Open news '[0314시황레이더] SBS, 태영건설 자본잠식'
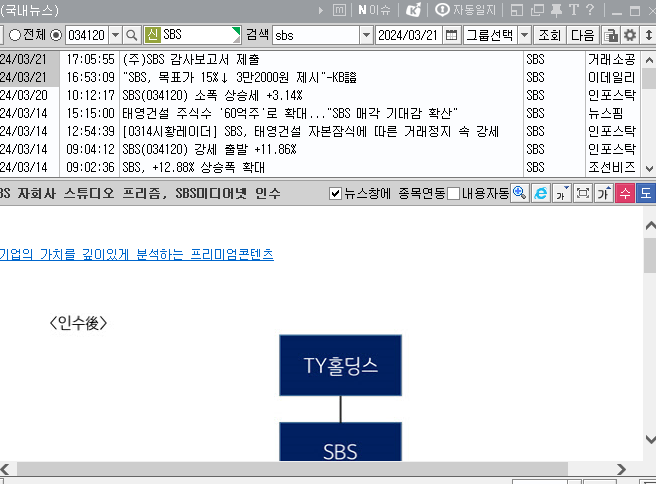The height and width of the screenshot is (484, 656). (x=310, y=131)
